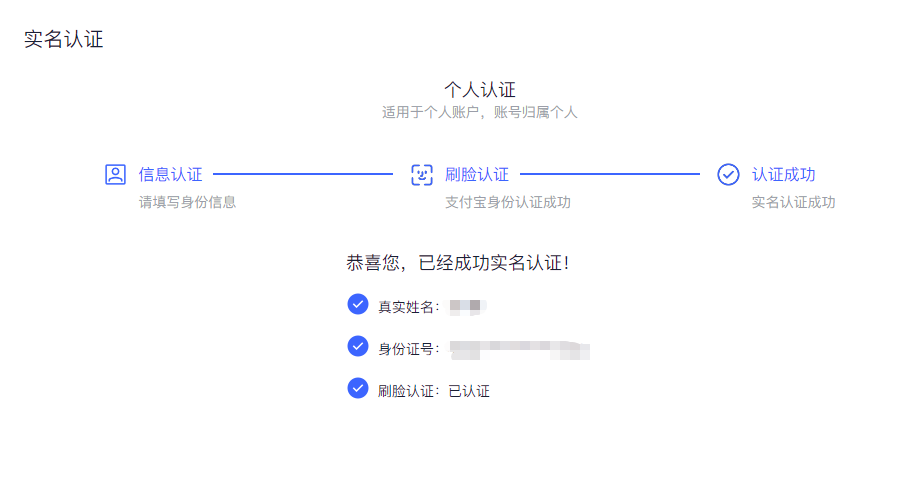Click the 刷脸认证 face scan icon
The height and width of the screenshot is (495, 913).
click(422, 174)
